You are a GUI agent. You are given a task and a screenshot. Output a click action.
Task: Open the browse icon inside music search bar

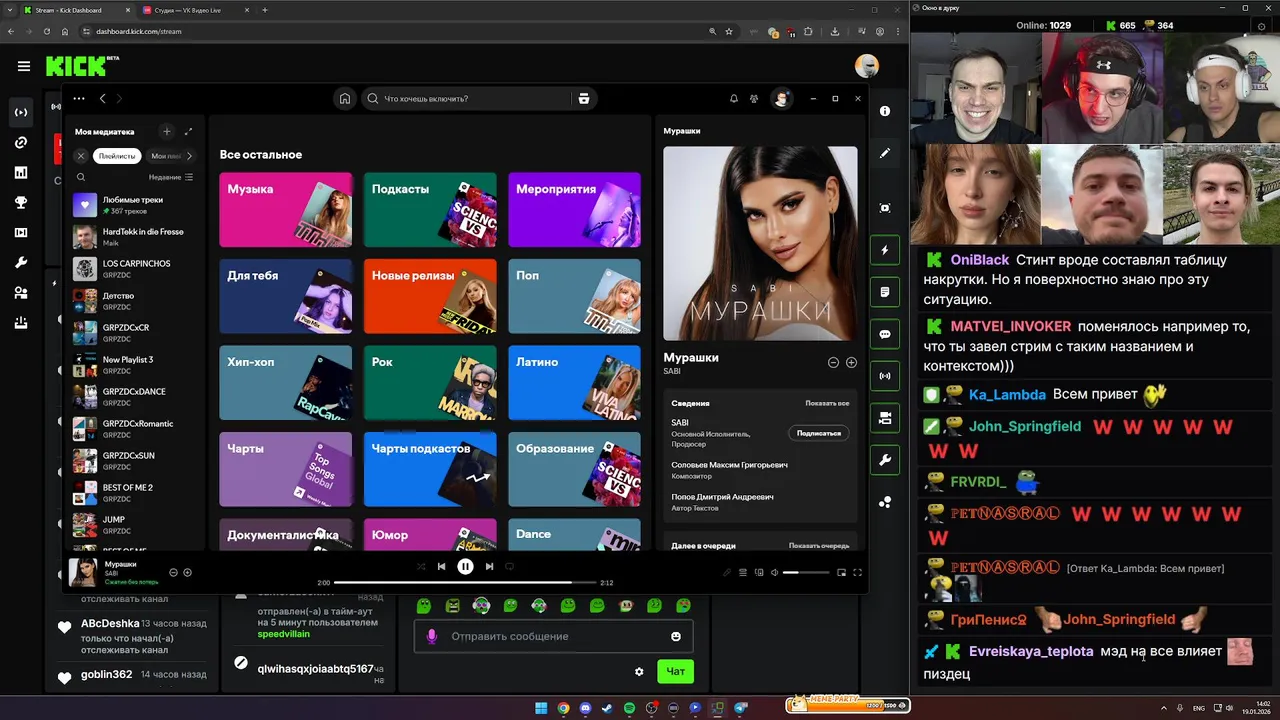[x=584, y=98]
